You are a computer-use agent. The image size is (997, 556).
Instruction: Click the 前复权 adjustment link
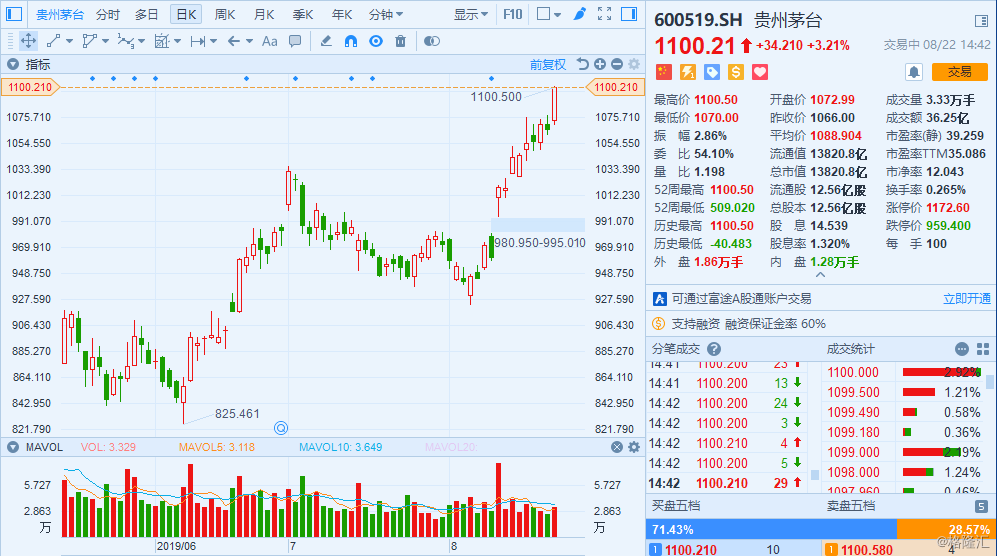(x=547, y=64)
